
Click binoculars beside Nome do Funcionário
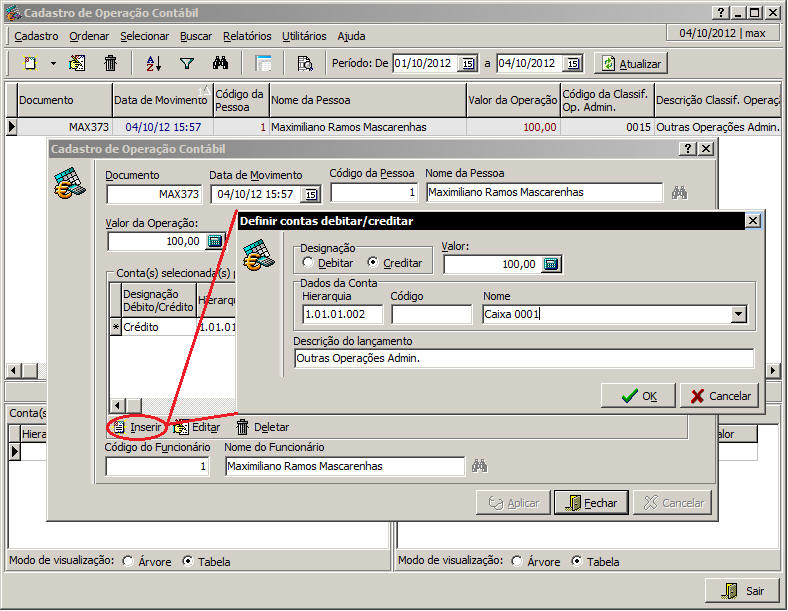coord(480,466)
